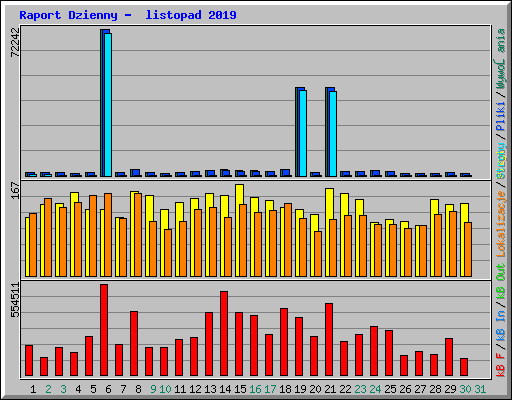Viewport: 512px width, 400px height.
Task: Select the 167 y-axis value
Action: click(15, 190)
